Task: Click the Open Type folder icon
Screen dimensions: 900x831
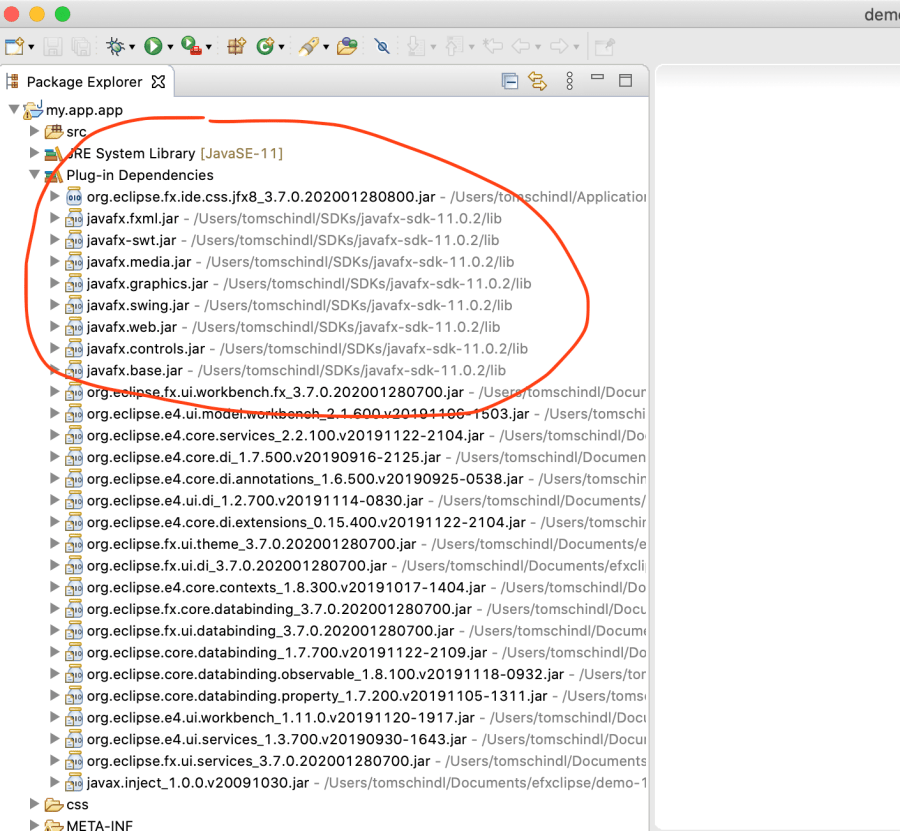Action: tap(346, 46)
